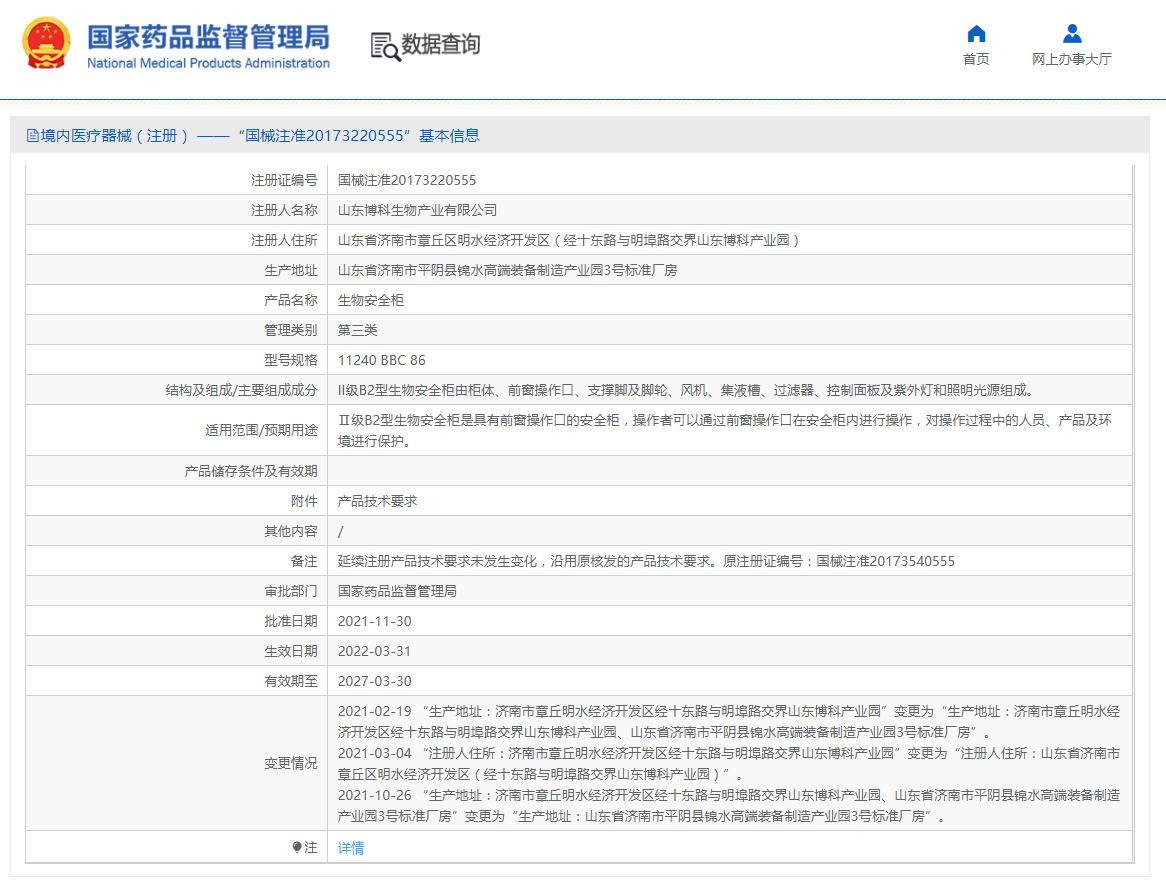Click registrant name 山东博科生物产业有限公司
This screenshot has width=1166, height=882.
[417, 210]
